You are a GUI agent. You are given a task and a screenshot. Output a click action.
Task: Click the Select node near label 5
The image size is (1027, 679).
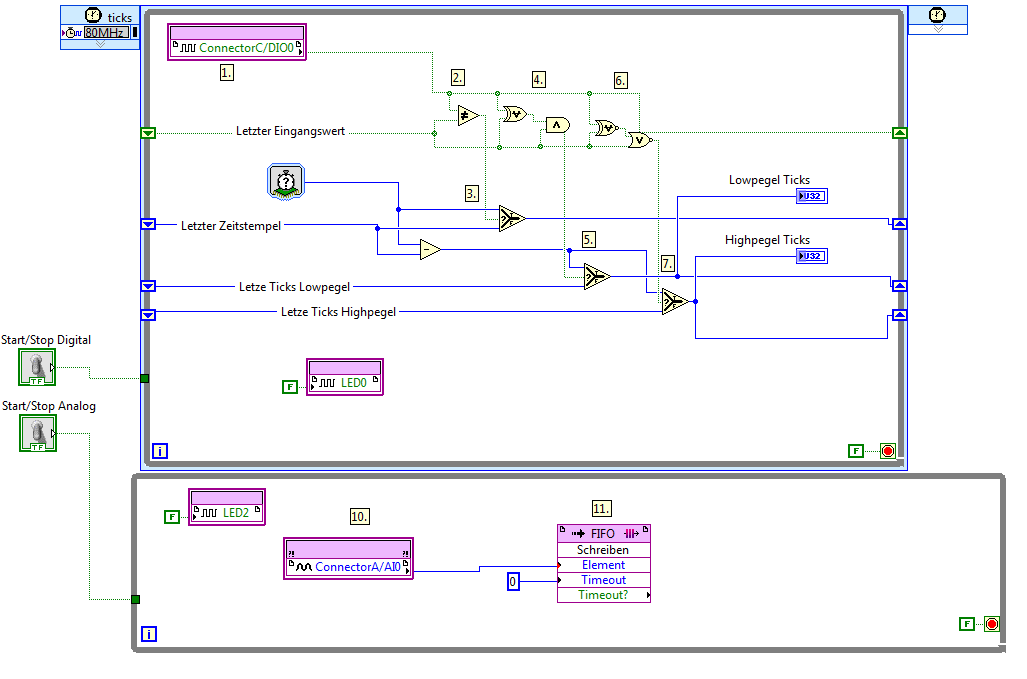(597, 276)
